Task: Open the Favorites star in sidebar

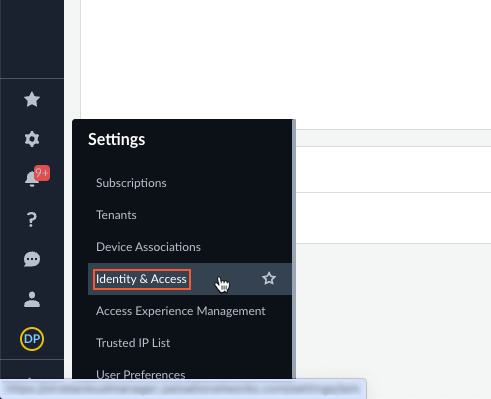Action: click(x=32, y=99)
